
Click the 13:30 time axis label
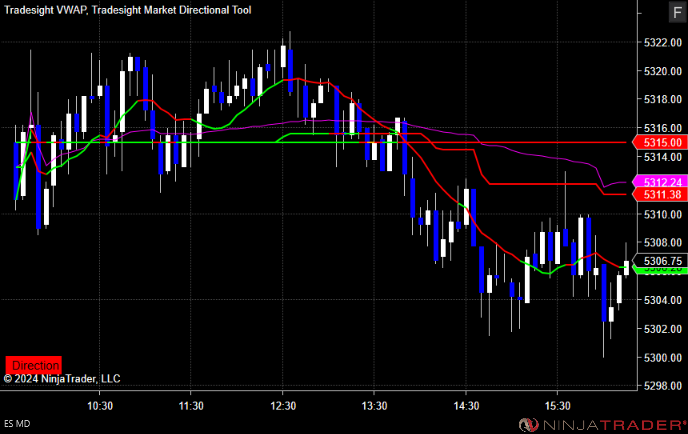pos(374,405)
